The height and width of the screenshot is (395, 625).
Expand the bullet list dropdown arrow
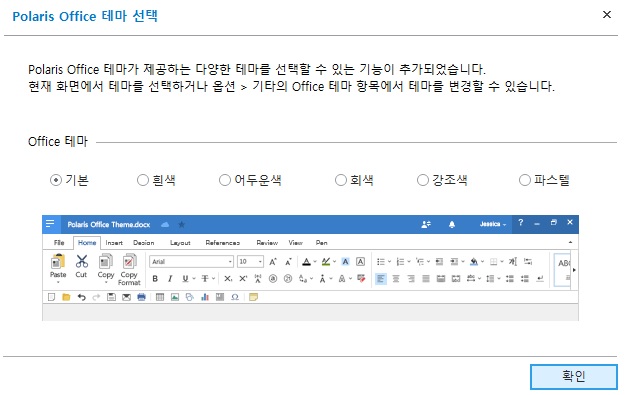point(389,262)
